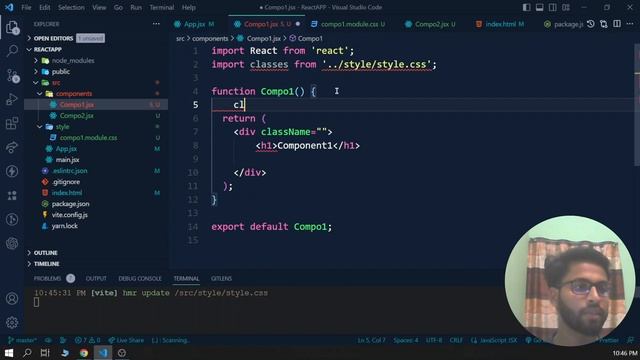
Task: Click errors and warnings count in status bar
Action: [87, 340]
